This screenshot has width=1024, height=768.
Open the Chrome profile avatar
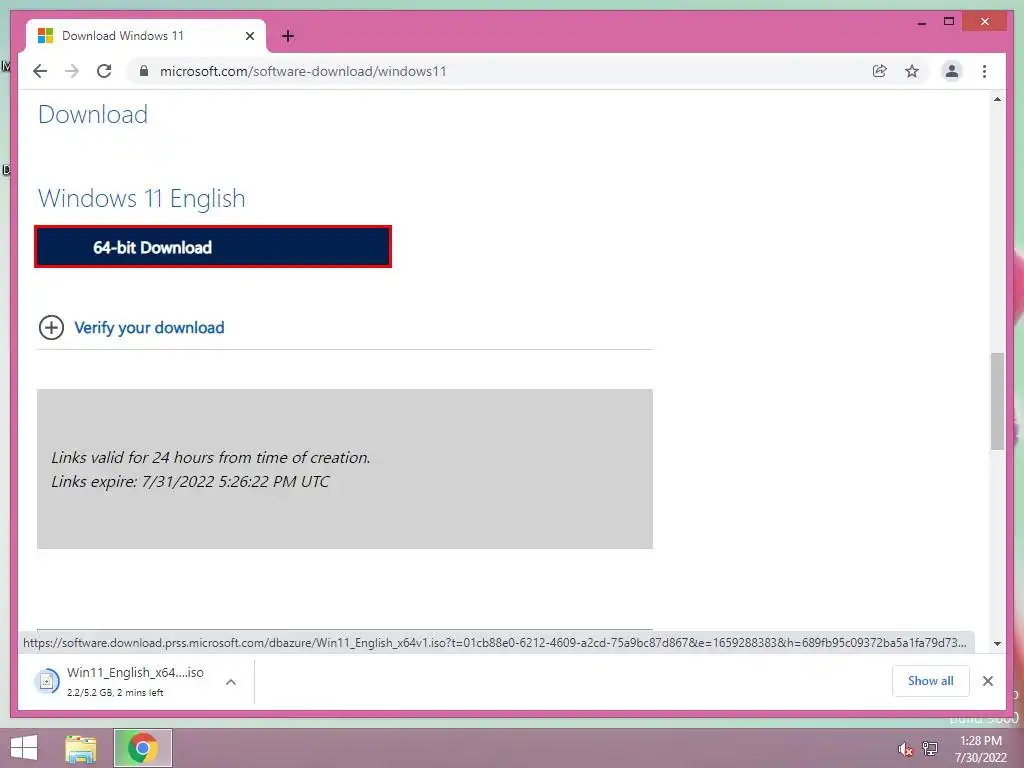952,71
